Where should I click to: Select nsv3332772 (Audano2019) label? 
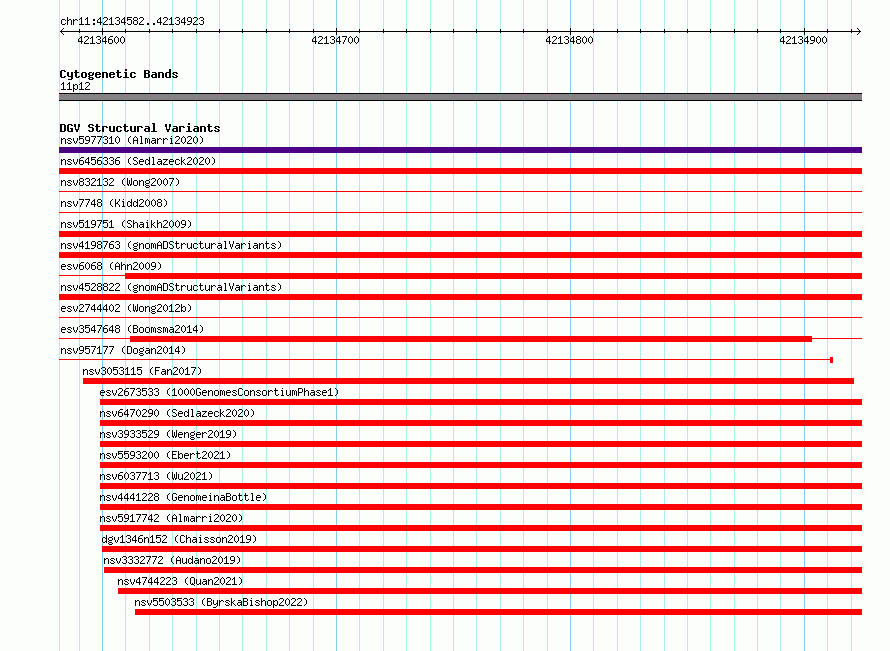point(172,560)
